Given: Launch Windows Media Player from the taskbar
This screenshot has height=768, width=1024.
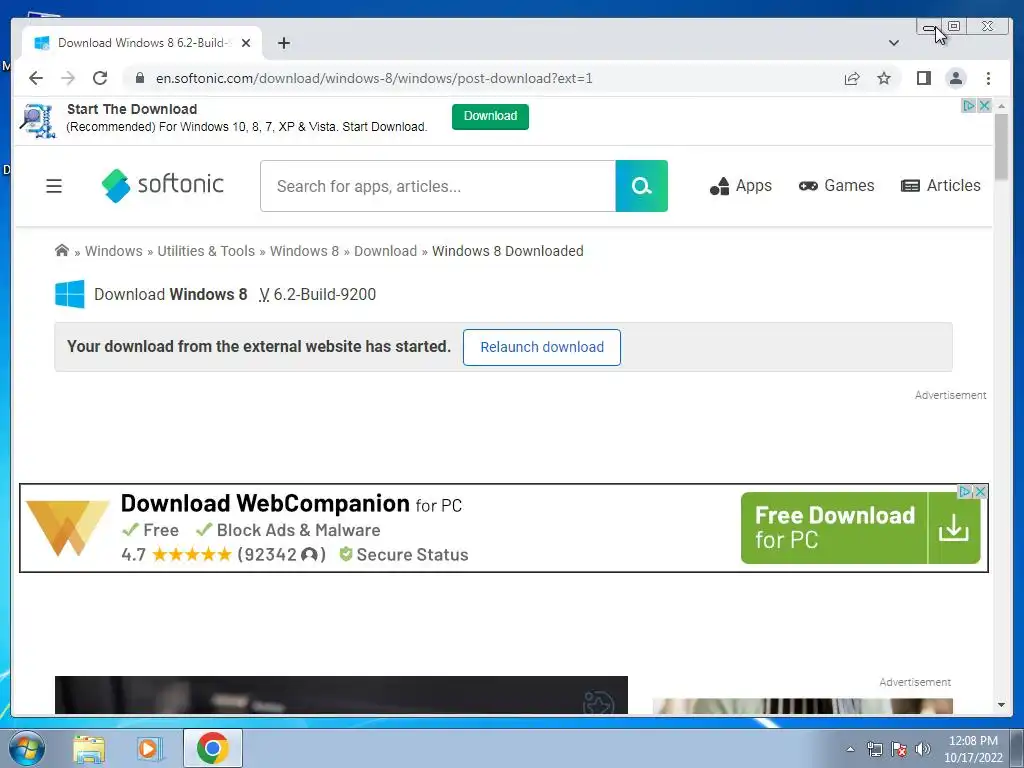Looking at the screenshot, I should point(150,748).
